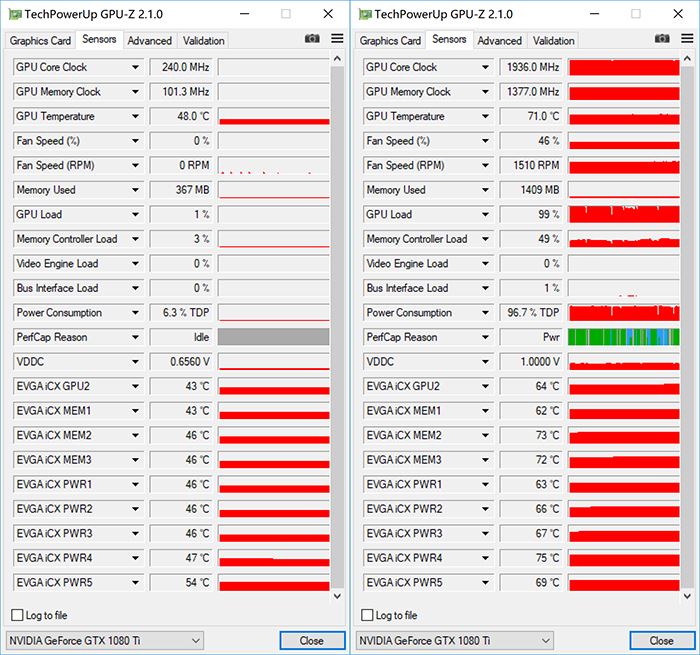Image resolution: width=700 pixels, height=655 pixels.
Task: Switch to Advanced tab in right window
Action: [499, 41]
